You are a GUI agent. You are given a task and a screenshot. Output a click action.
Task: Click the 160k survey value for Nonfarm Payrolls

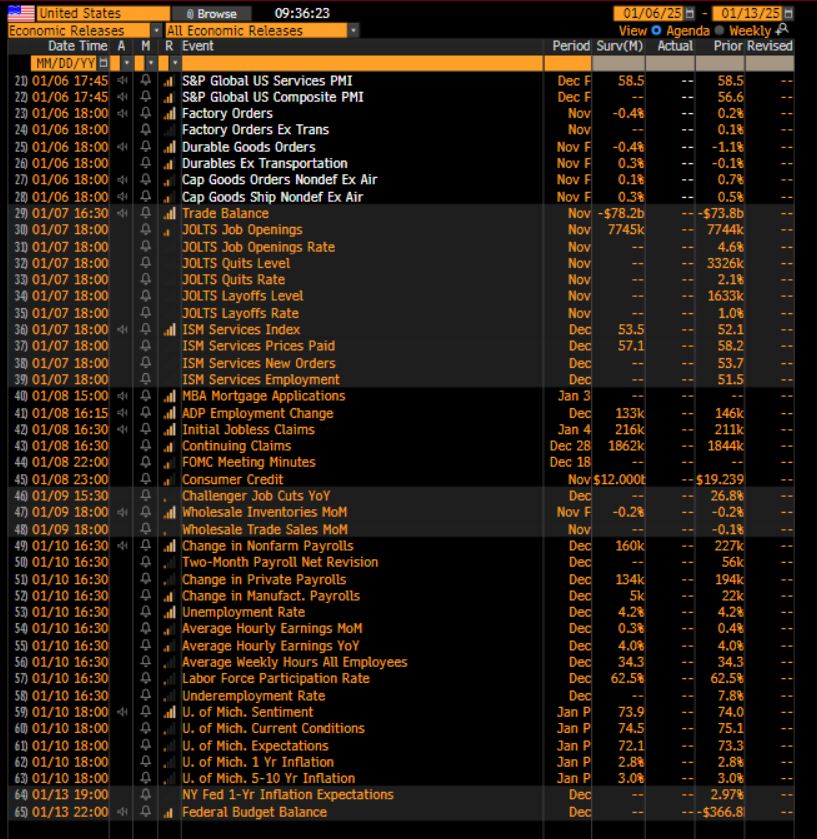tap(630, 546)
